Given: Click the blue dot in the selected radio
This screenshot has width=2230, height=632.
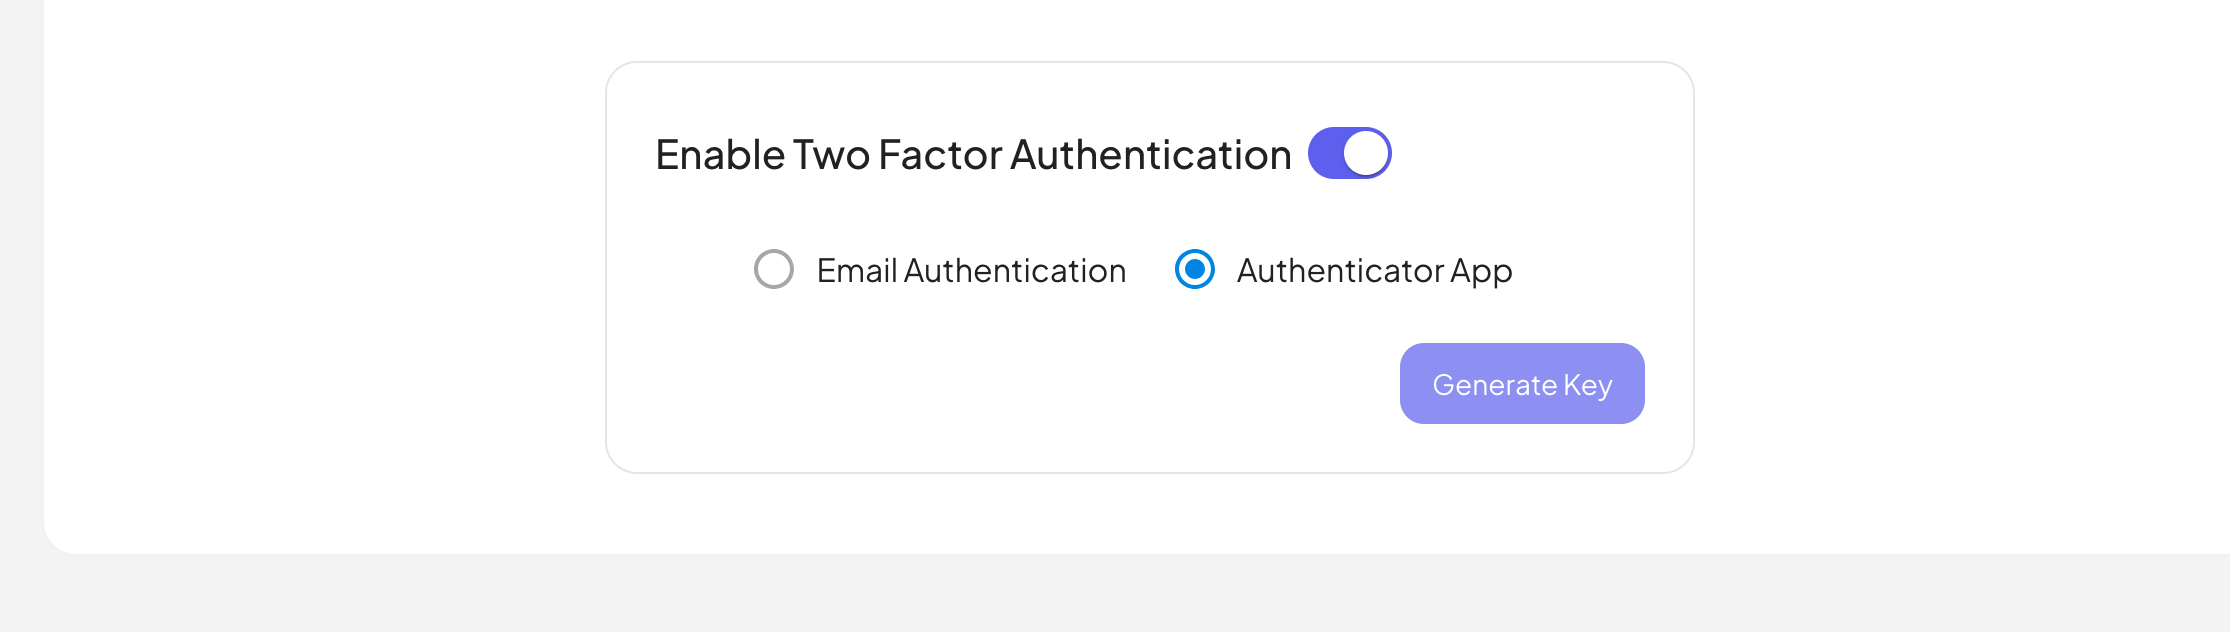Looking at the screenshot, I should pos(1194,269).
